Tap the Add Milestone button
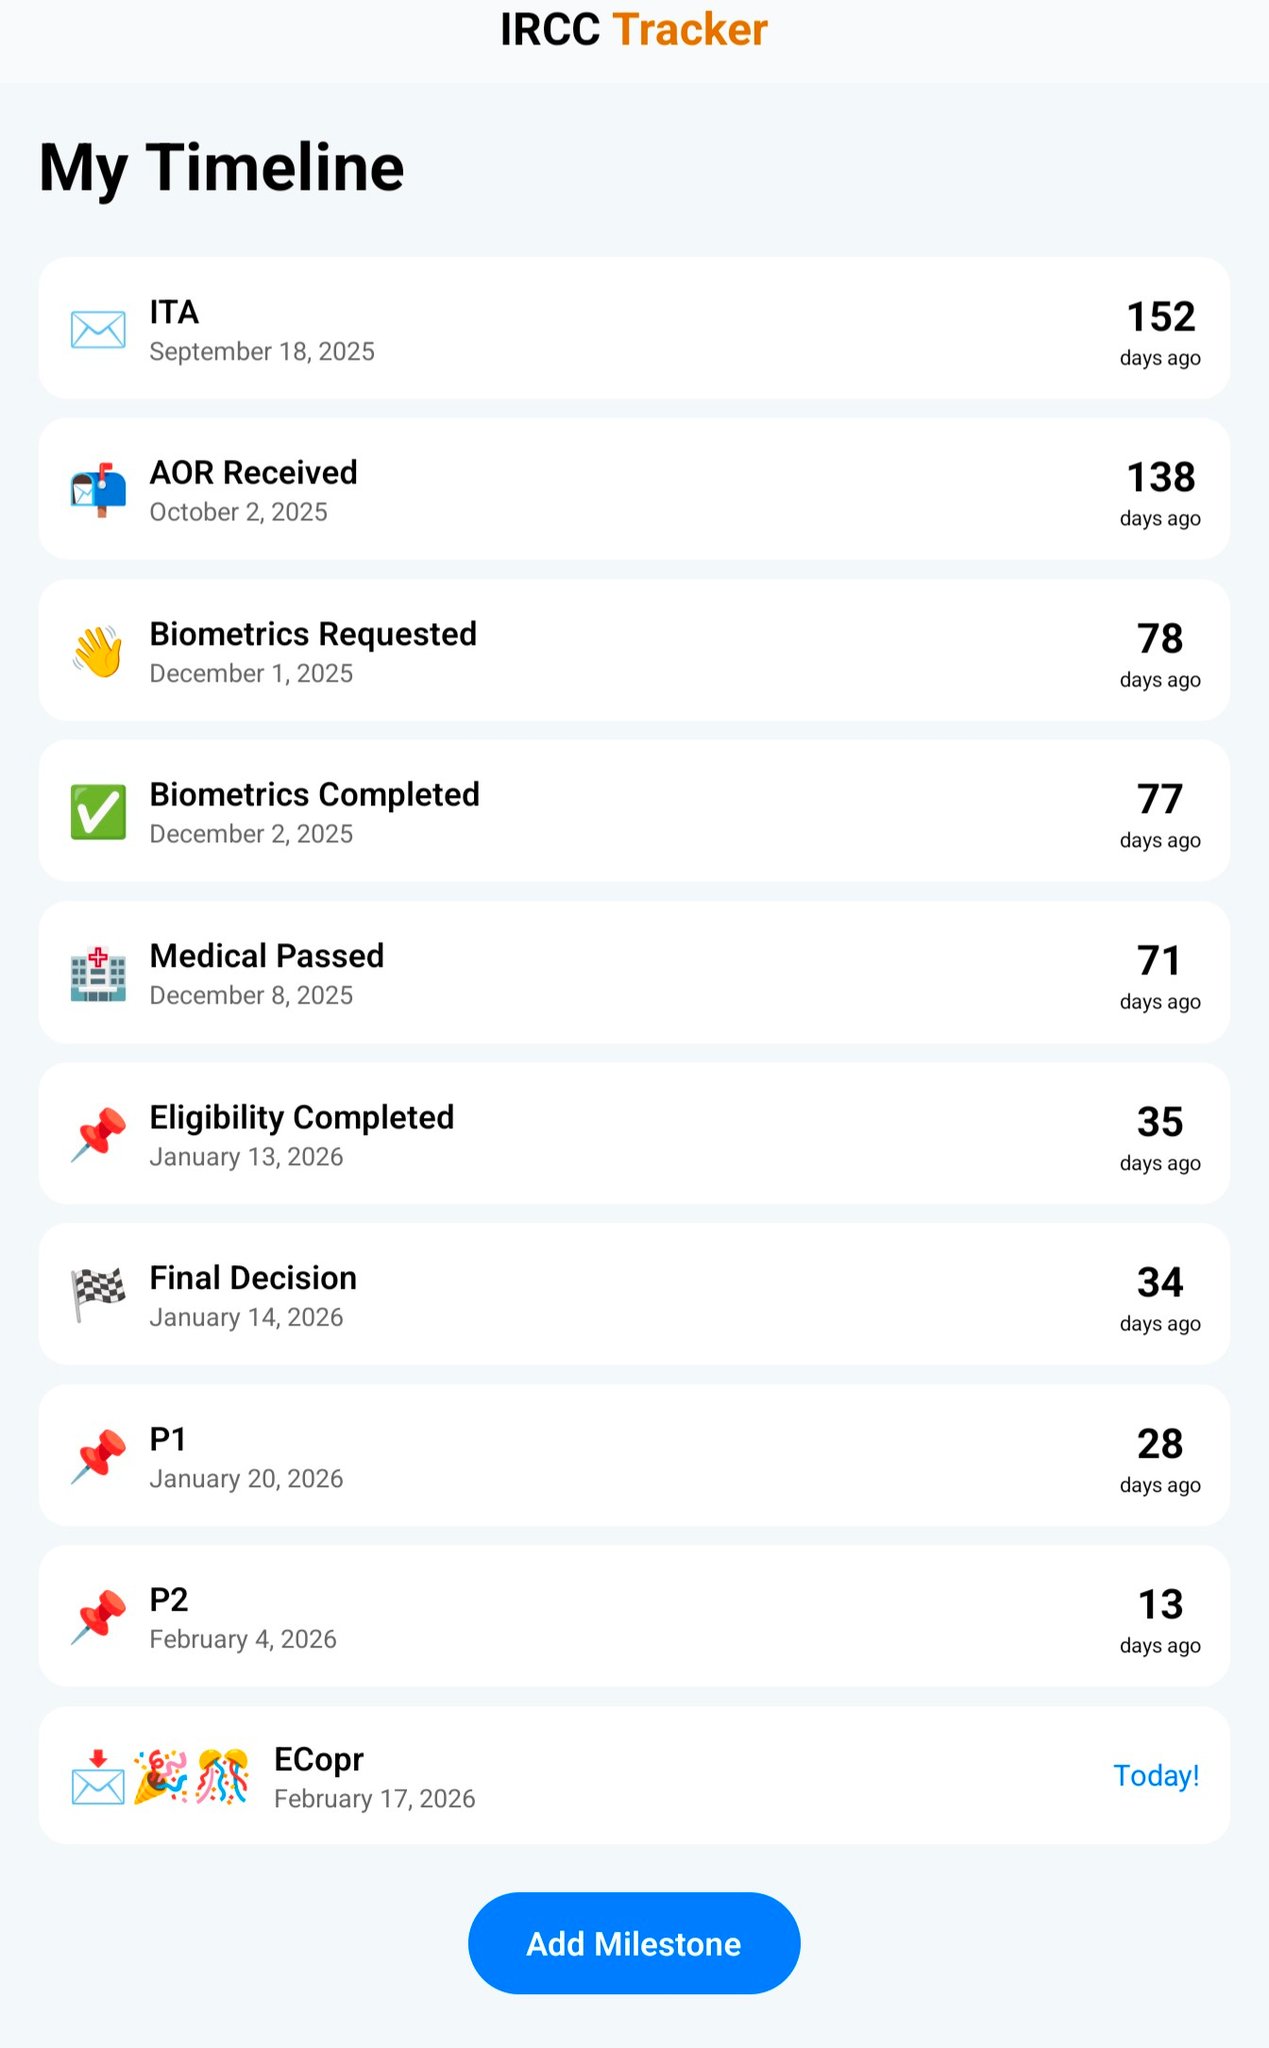Viewport: 1269px width, 2048px height. coord(634,1943)
